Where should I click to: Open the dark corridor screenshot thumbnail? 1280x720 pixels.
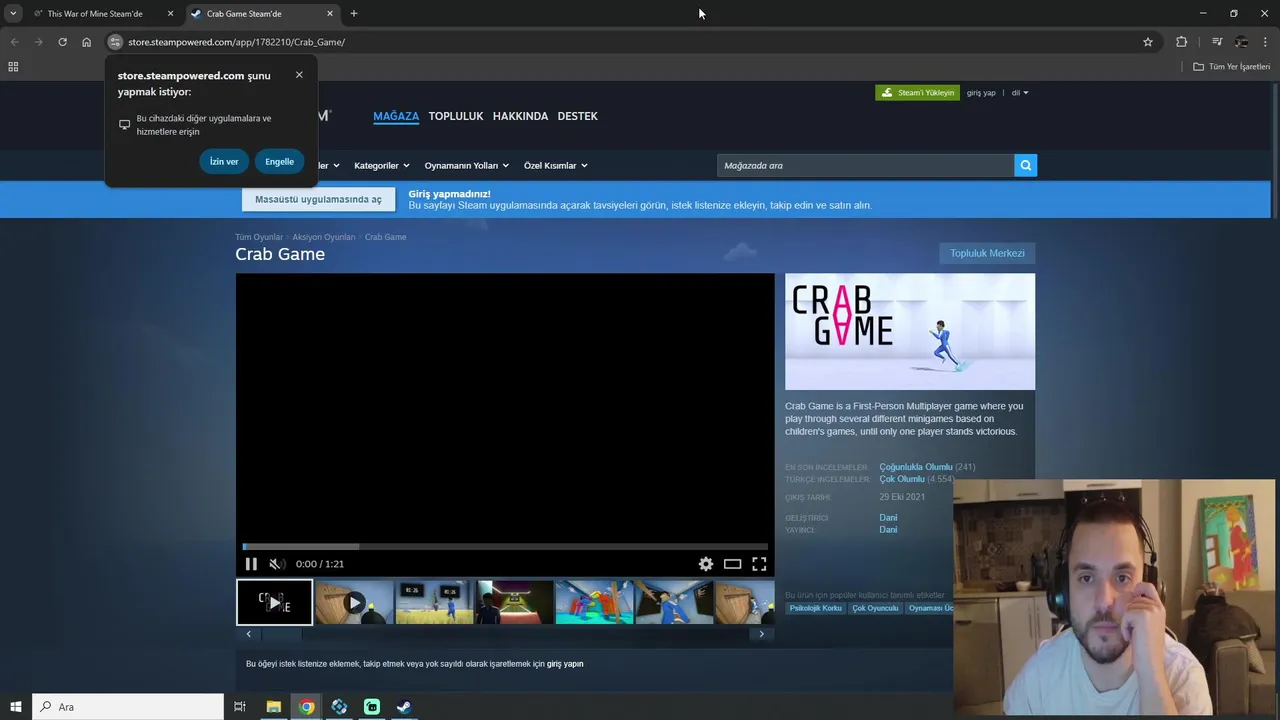click(514, 603)
